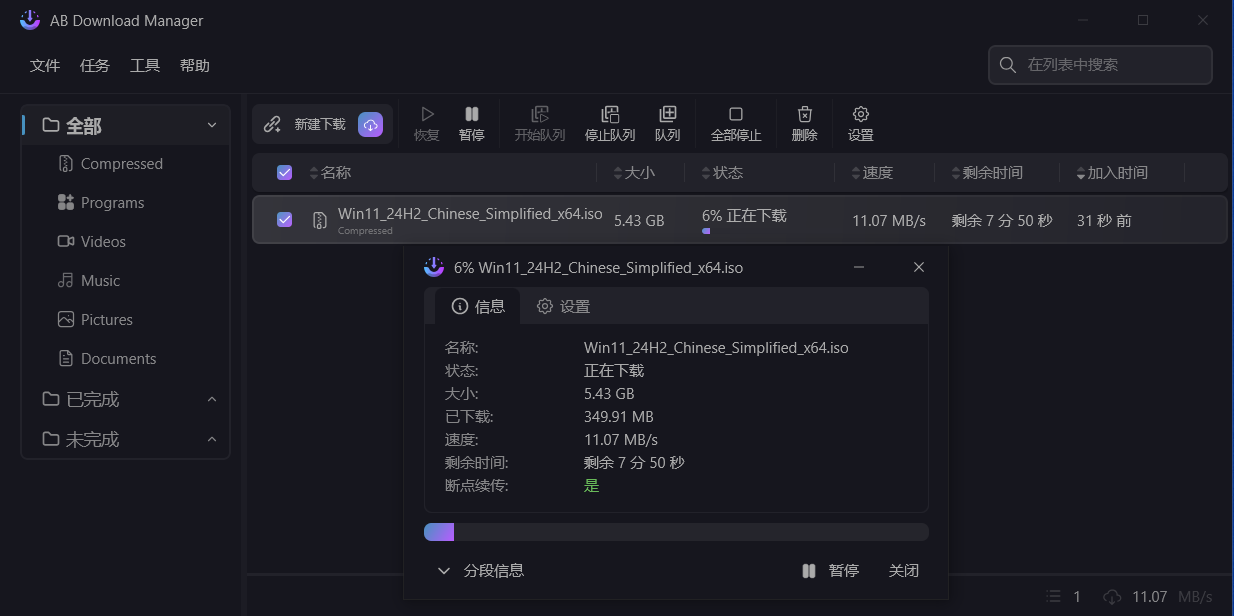The width and height of the screenshot is (1234, 616).
Task: Click the dialog download progress bar
Action: [676, 532]
